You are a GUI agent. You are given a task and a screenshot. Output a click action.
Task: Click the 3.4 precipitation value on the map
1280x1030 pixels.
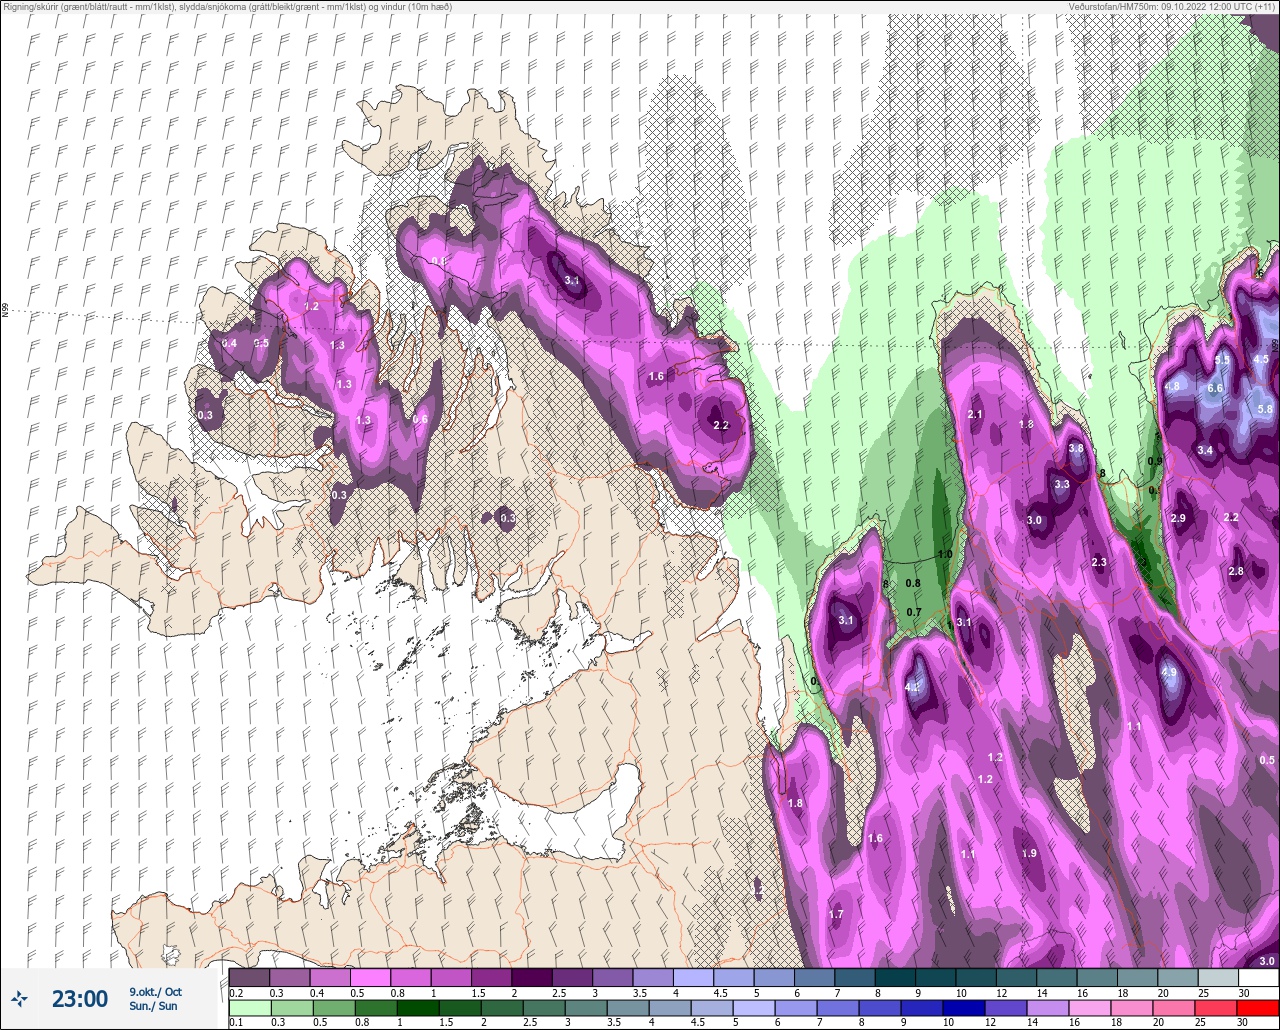tap(1205, 451)
